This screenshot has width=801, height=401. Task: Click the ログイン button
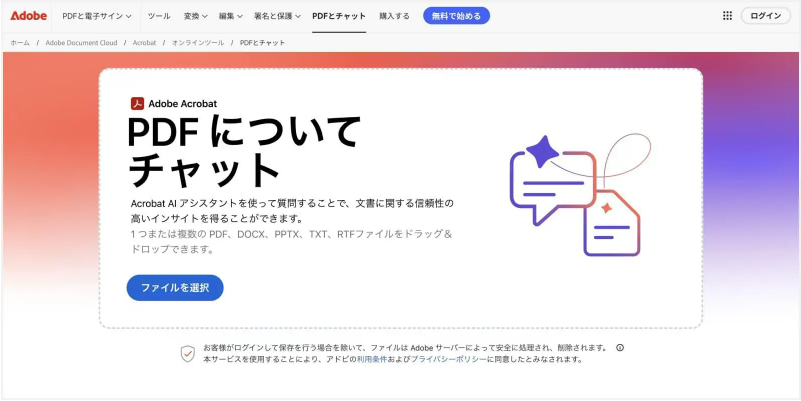[x=766, y=16]
